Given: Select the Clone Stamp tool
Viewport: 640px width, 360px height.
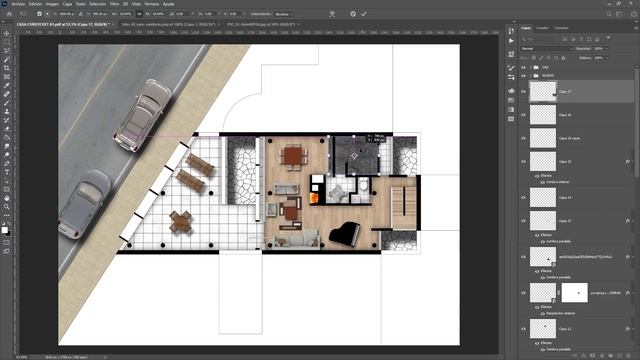Looking at the screenshot, I should (7, 111).
